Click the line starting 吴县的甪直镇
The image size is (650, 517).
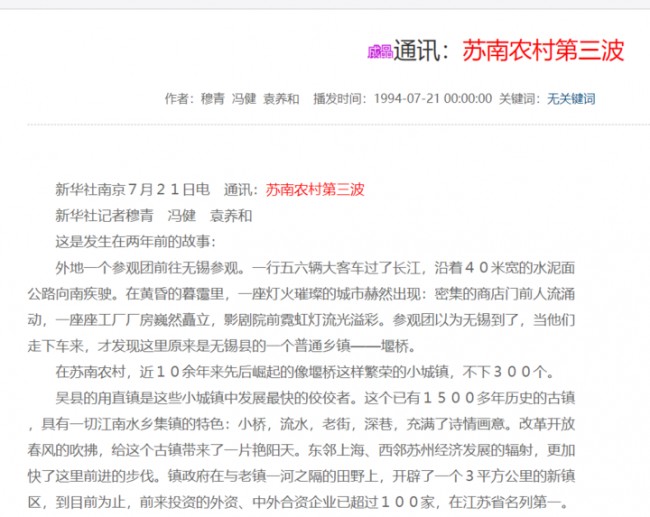(x=315, y=398)
